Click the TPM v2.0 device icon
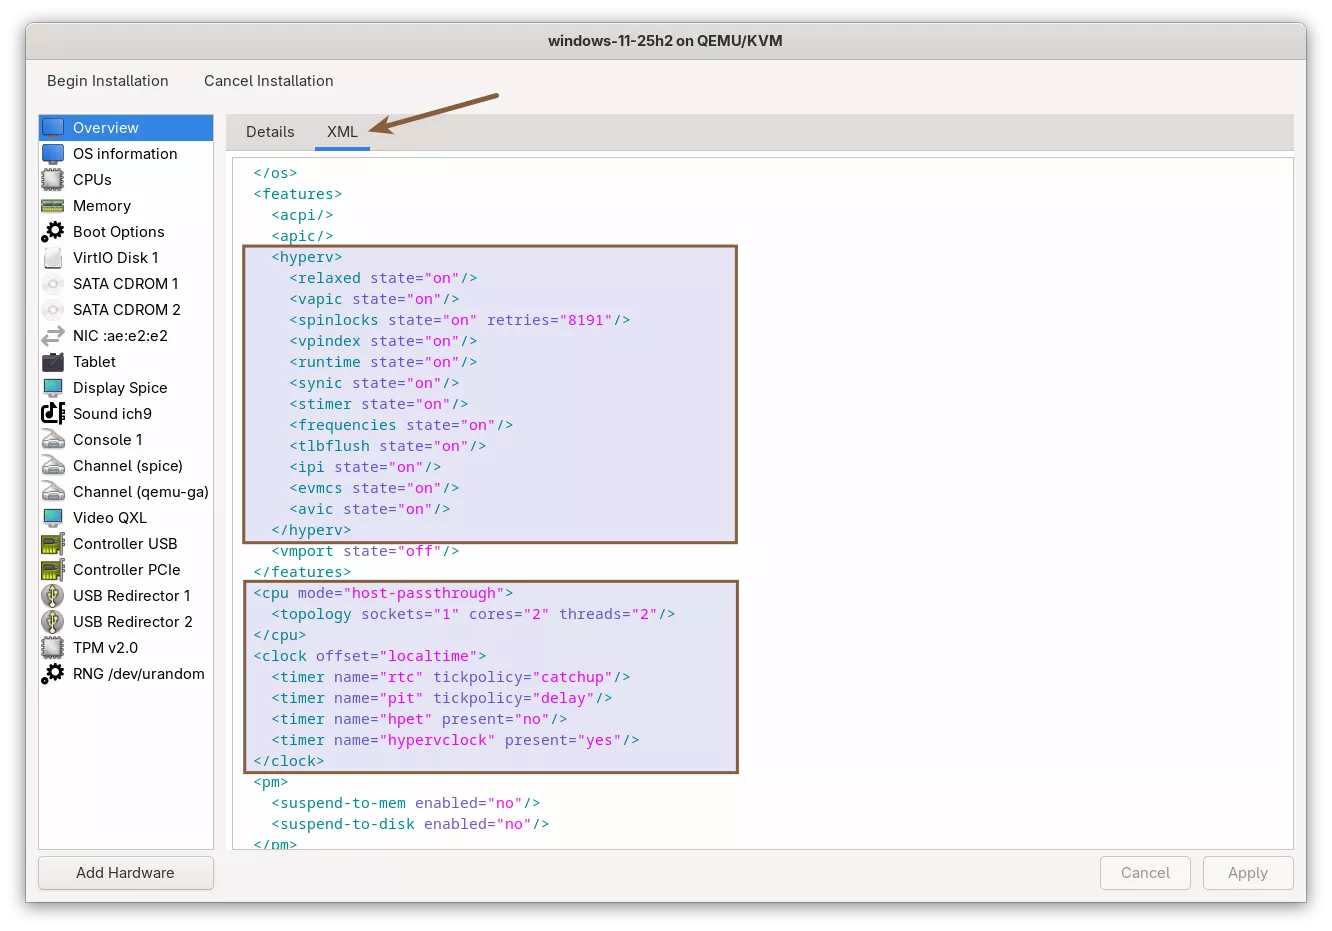 [53, 648]
